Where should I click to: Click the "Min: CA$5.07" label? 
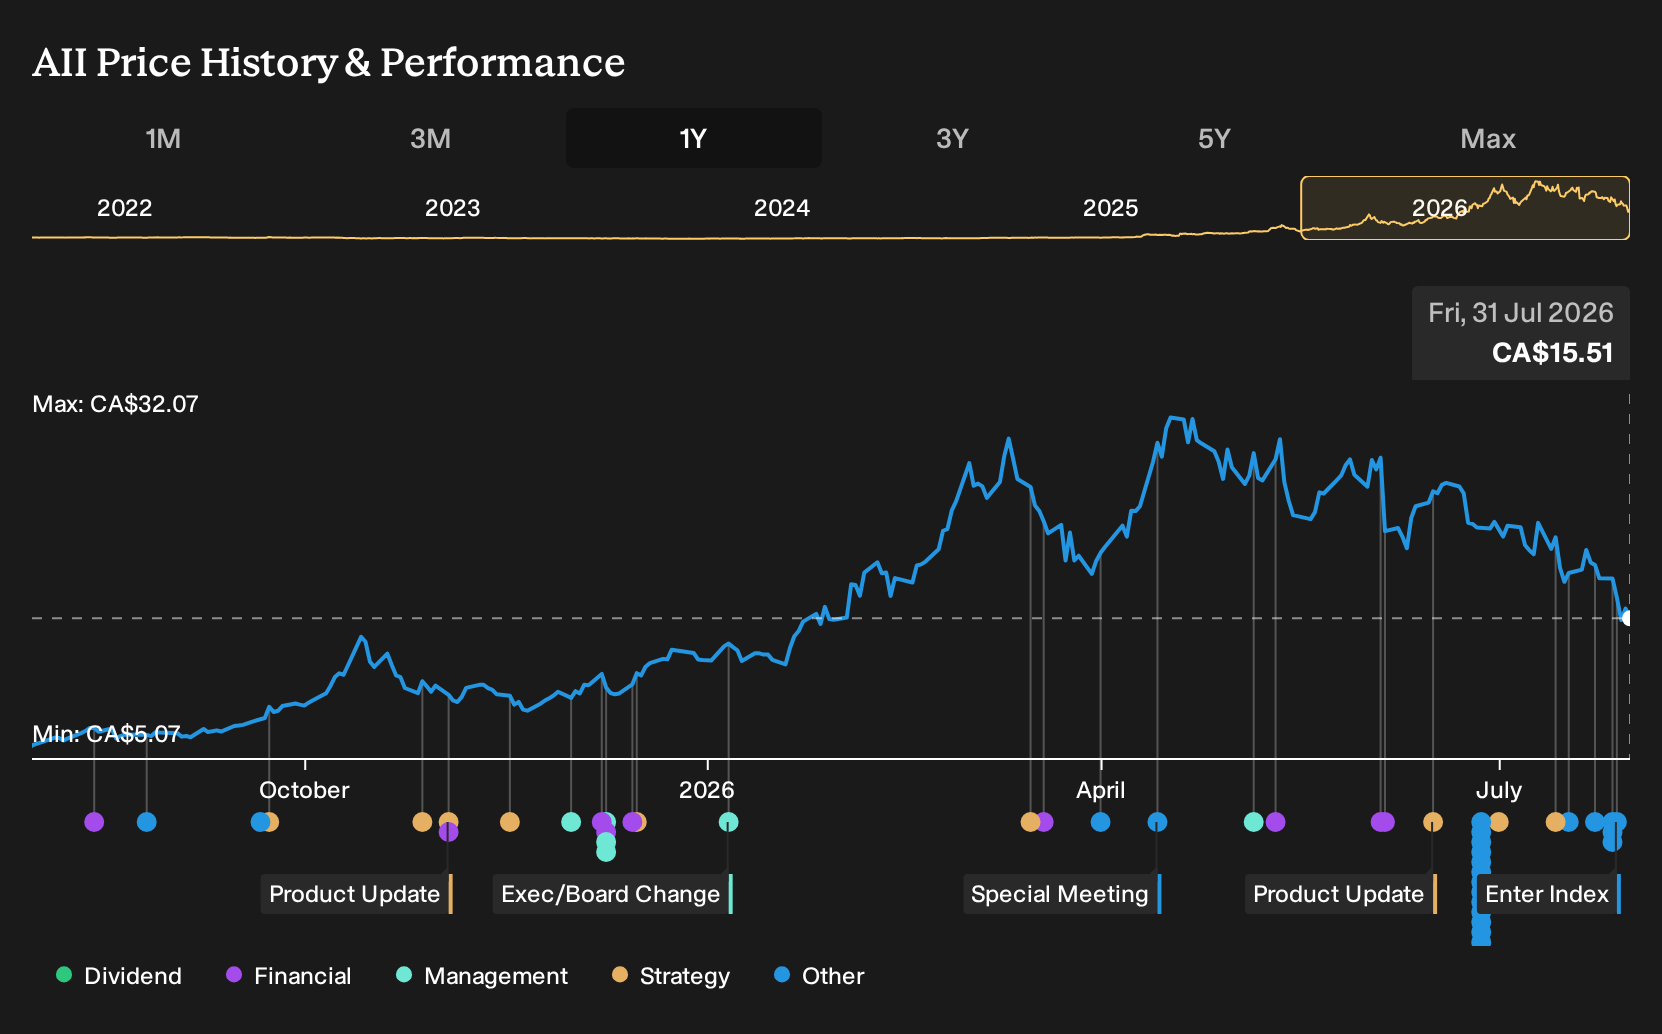106,734
